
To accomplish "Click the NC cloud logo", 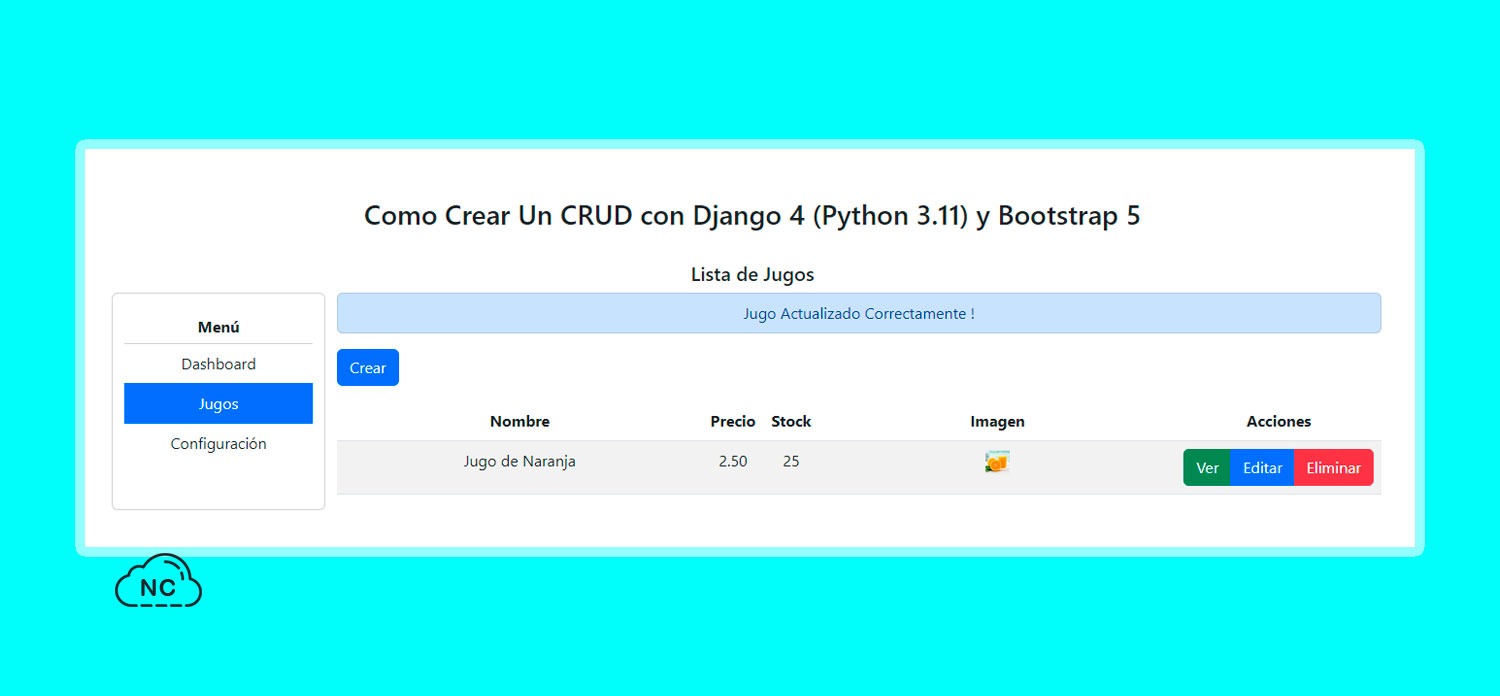I will (158, 581).
